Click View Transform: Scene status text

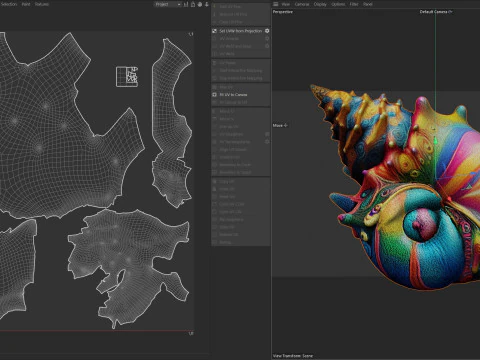coord(293,356)
